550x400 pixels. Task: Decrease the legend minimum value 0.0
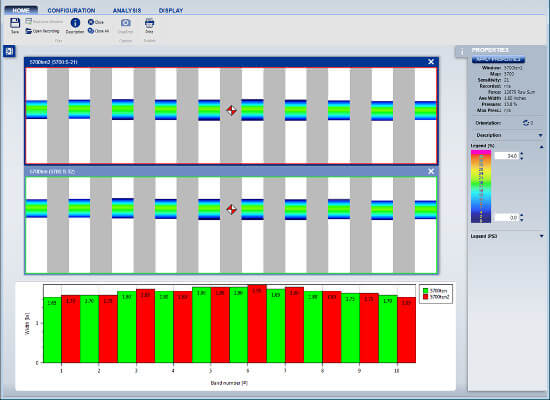coord(522,220)
